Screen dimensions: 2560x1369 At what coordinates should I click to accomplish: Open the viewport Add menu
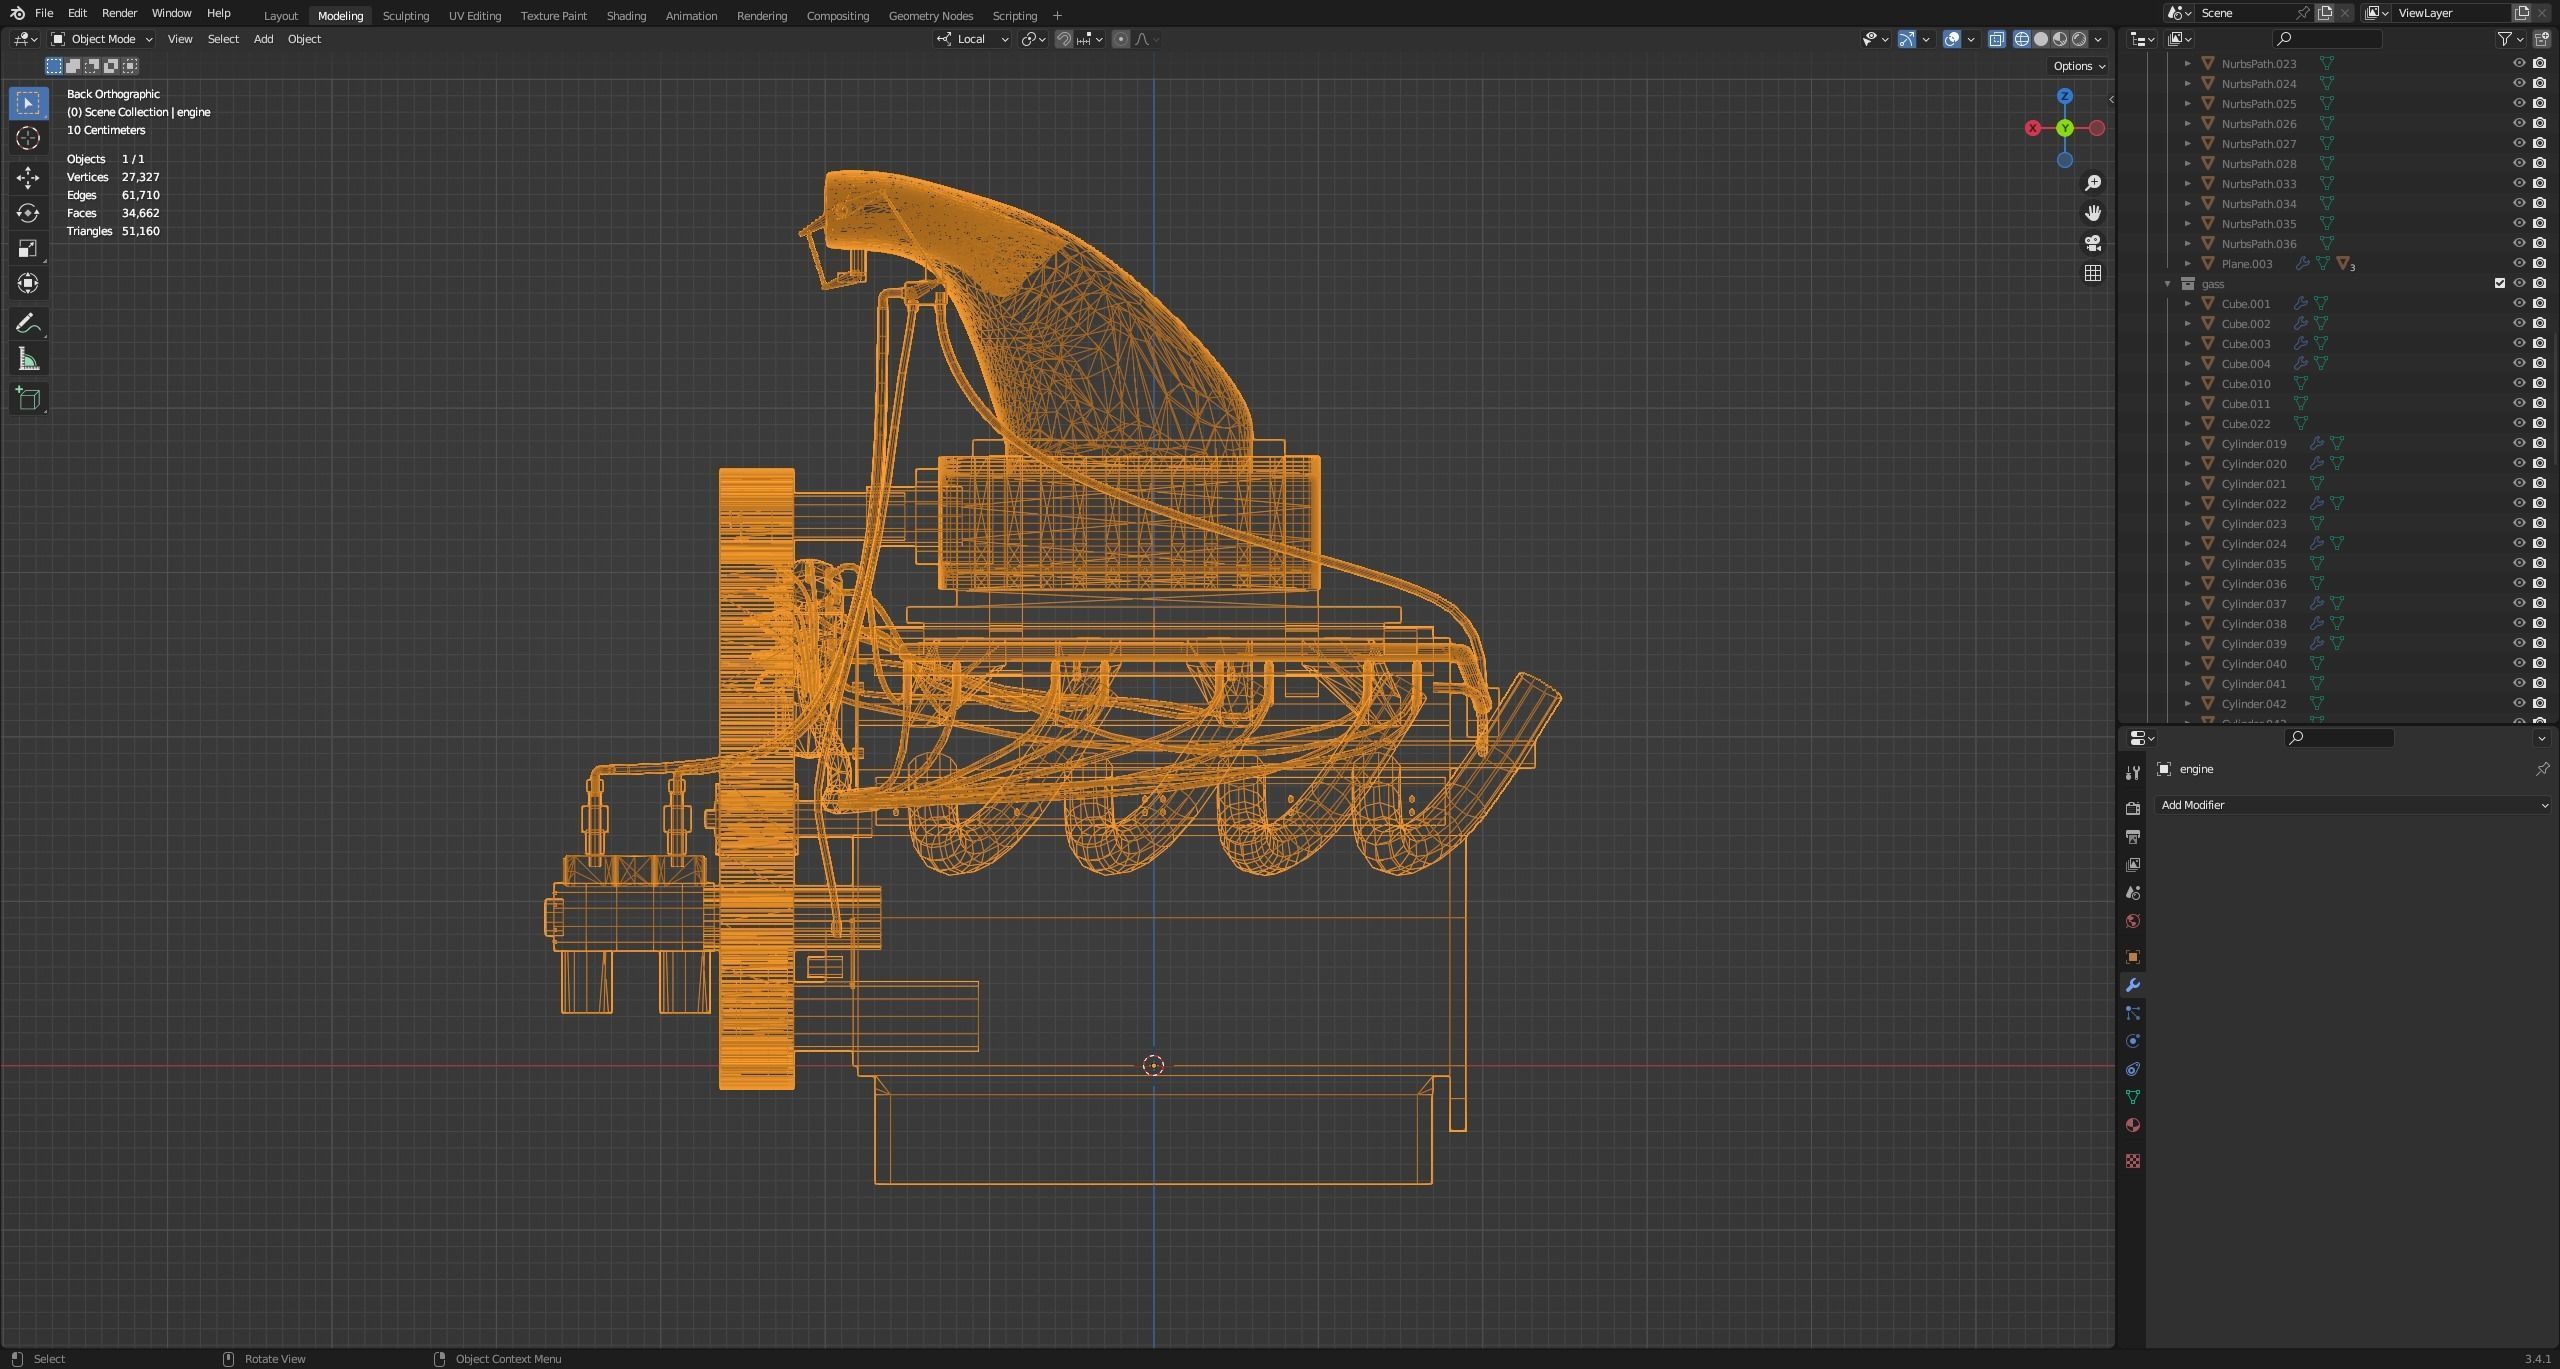tap(263, 39)
